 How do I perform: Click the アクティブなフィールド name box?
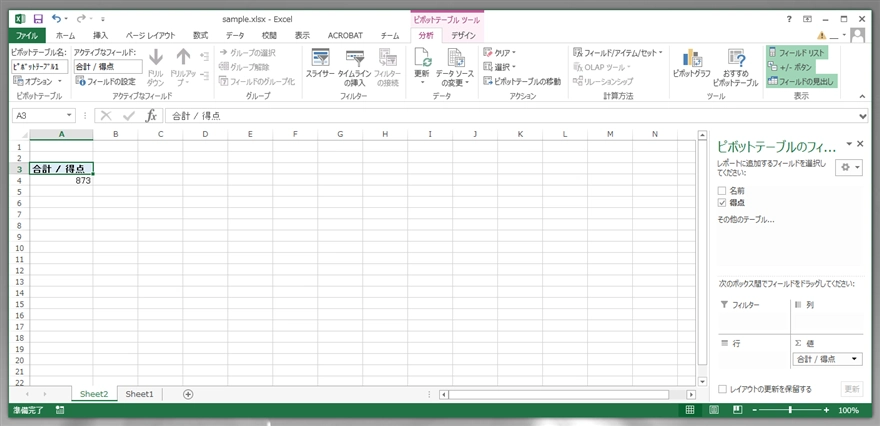point(108,67)
